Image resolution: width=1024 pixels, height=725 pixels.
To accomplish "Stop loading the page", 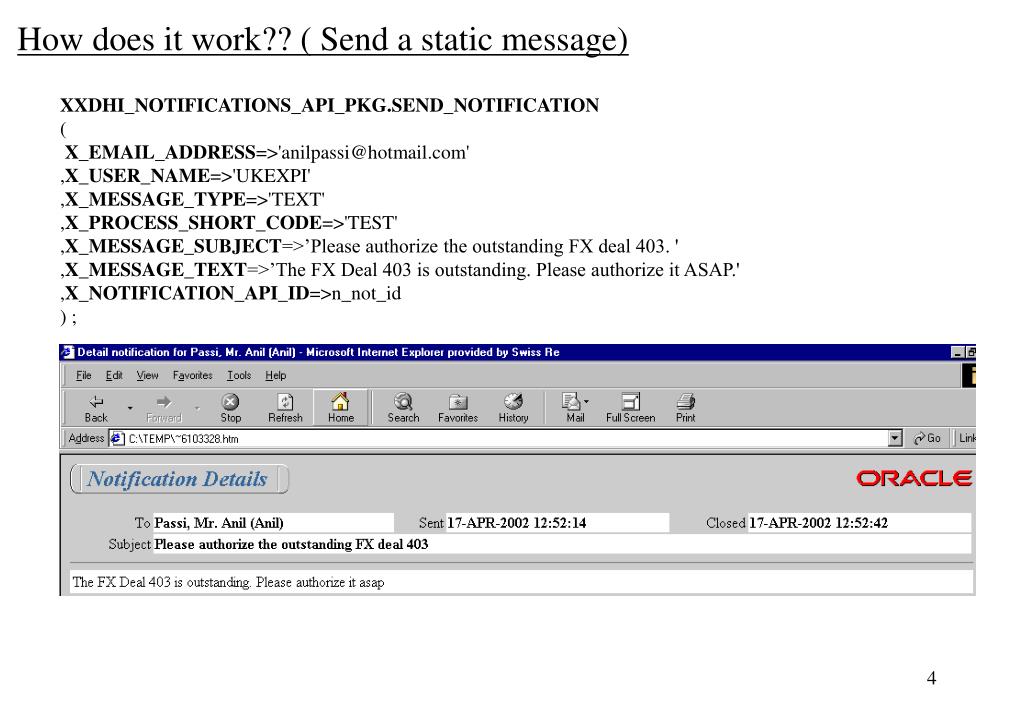I will [x=231, y=408].
